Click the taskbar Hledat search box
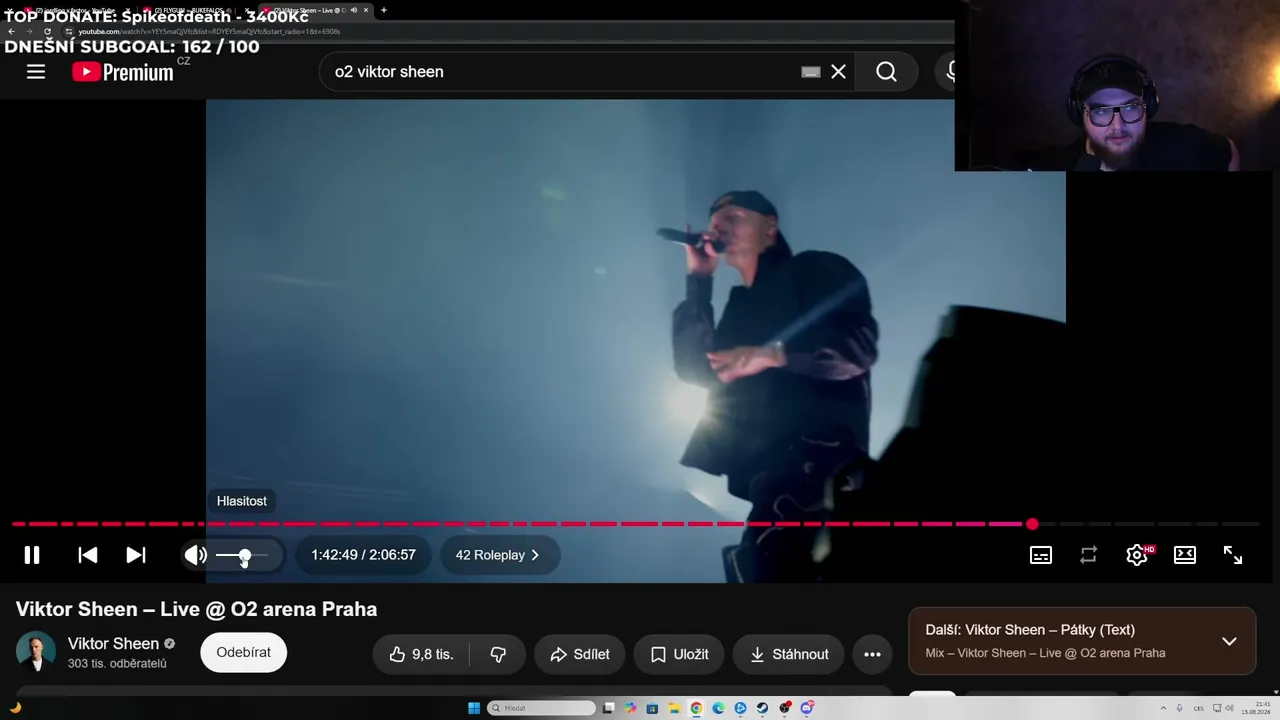 (x=541, y=708)
